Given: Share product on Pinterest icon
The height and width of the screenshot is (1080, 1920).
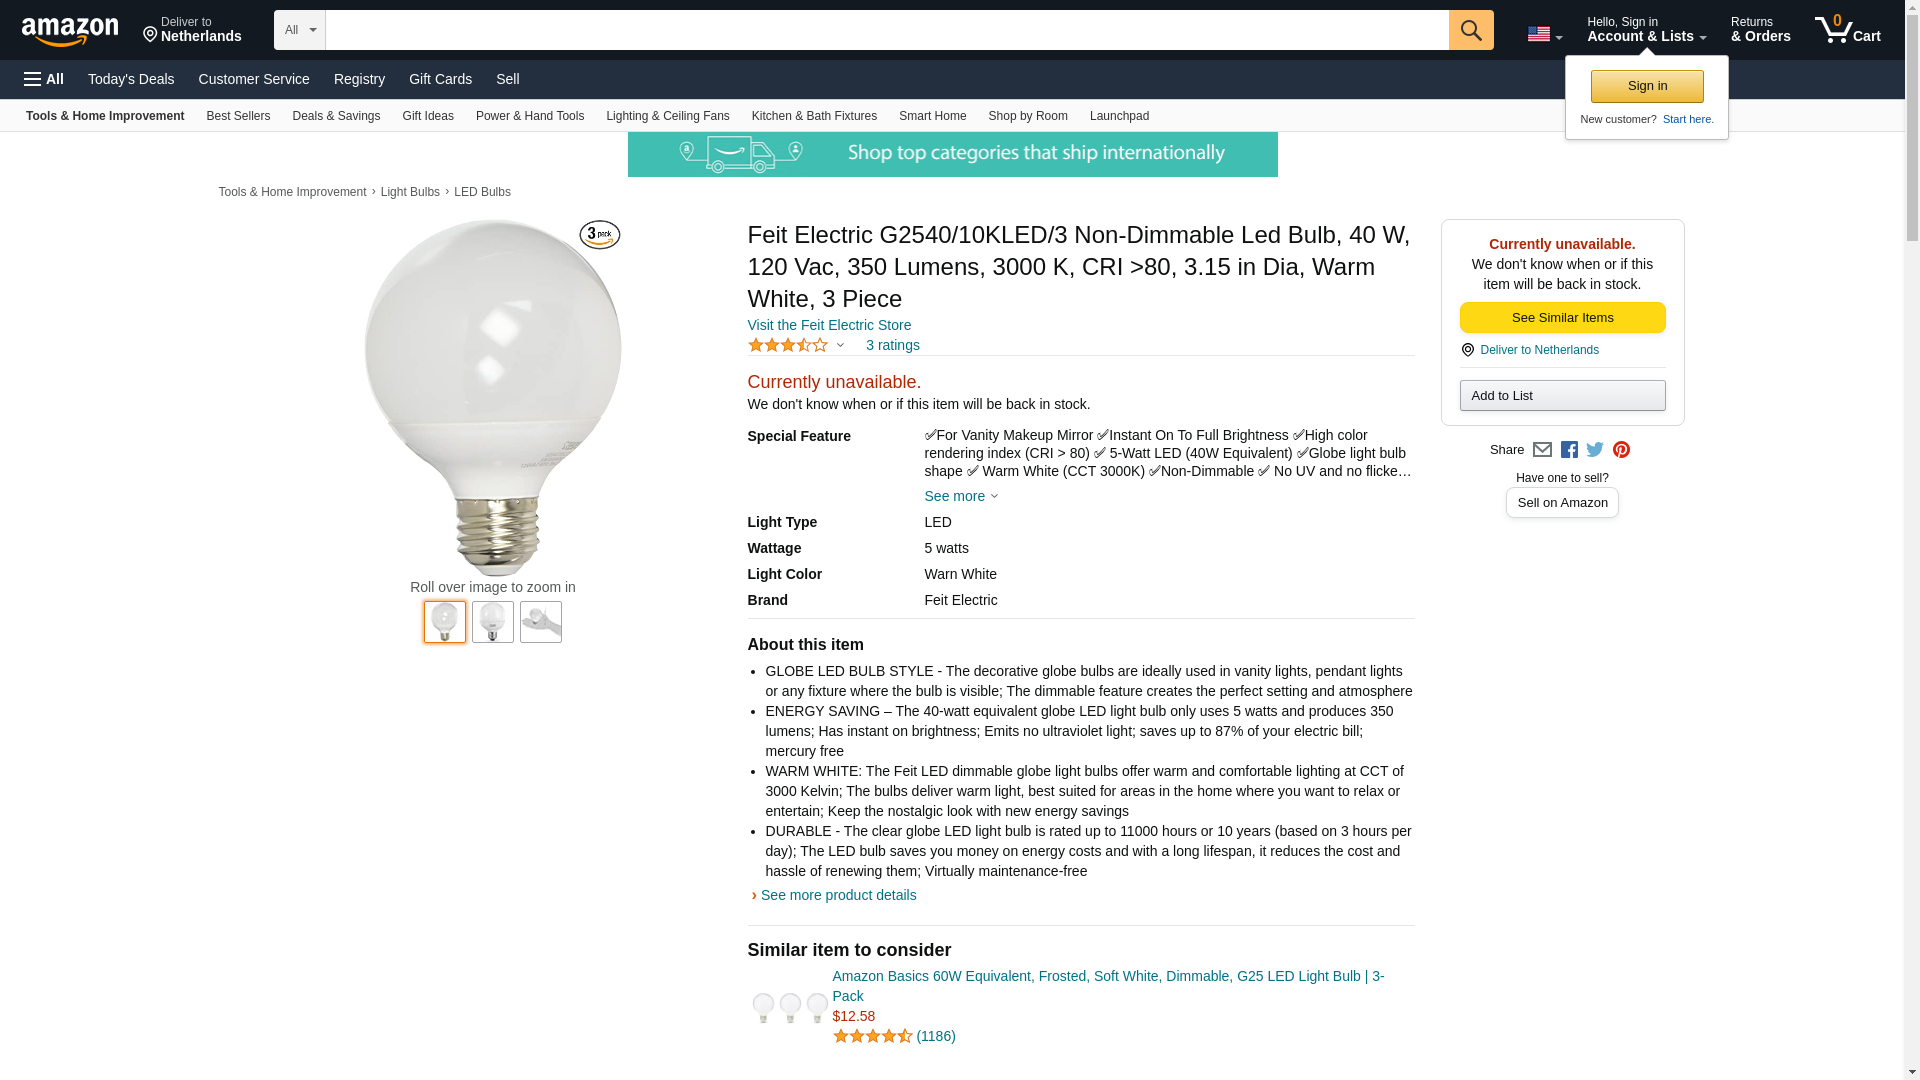Looking at the screenshot, I should [x=1621, y=450].
